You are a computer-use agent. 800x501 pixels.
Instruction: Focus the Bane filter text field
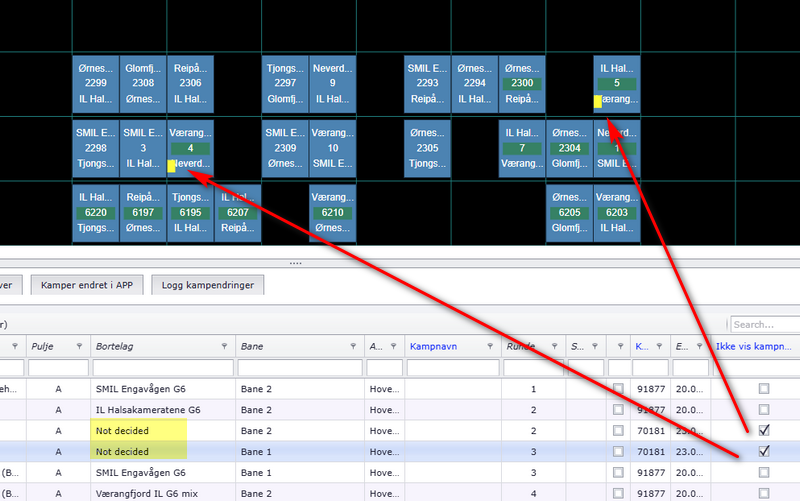(300, 367)
